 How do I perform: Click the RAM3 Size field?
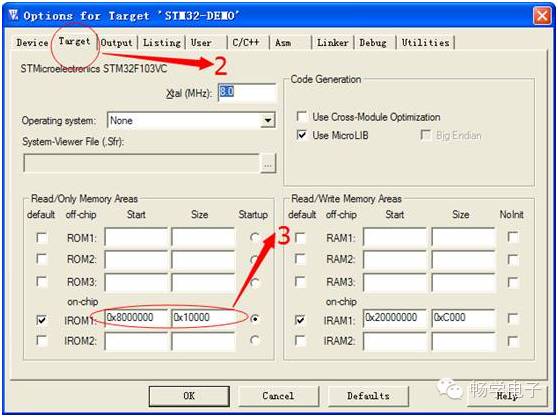463,282
